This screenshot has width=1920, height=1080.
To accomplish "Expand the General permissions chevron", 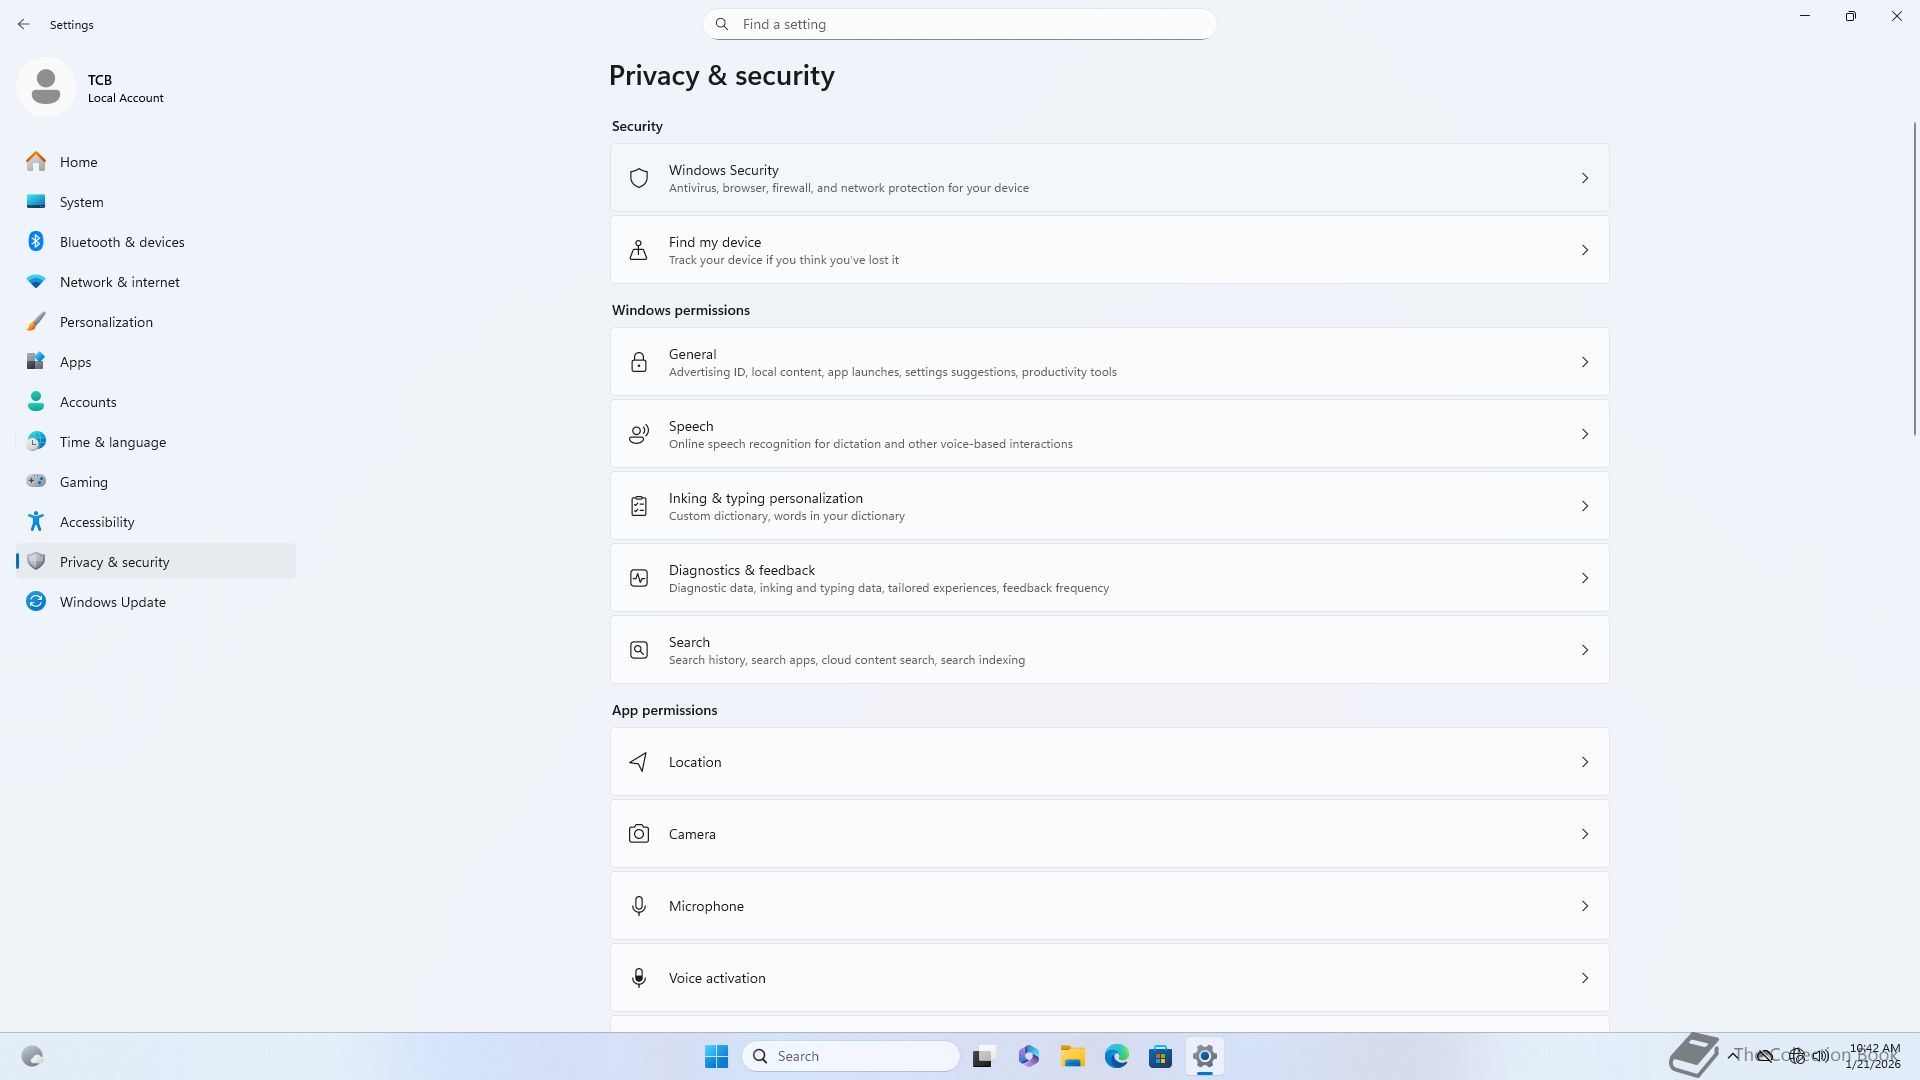I will pos(1584,362).
